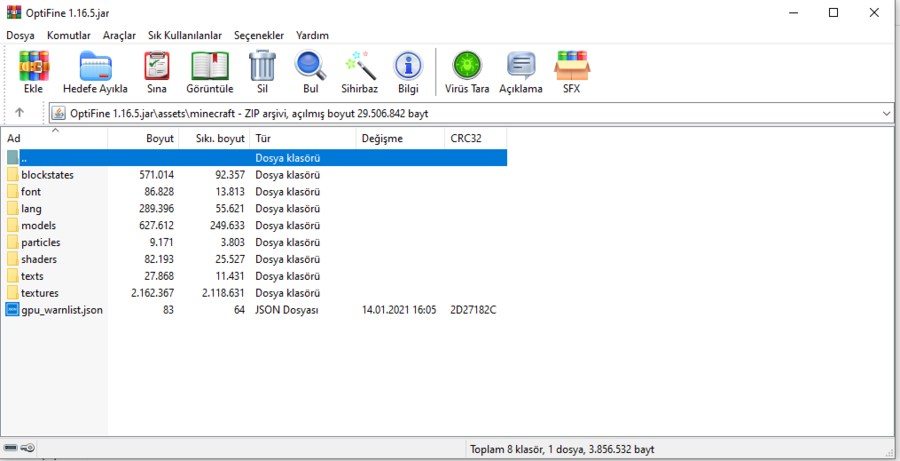Image resolution: width=900 pixels, height=461 pixels.
Task: Select the font folder row
Action: click(x=254, y=192)
